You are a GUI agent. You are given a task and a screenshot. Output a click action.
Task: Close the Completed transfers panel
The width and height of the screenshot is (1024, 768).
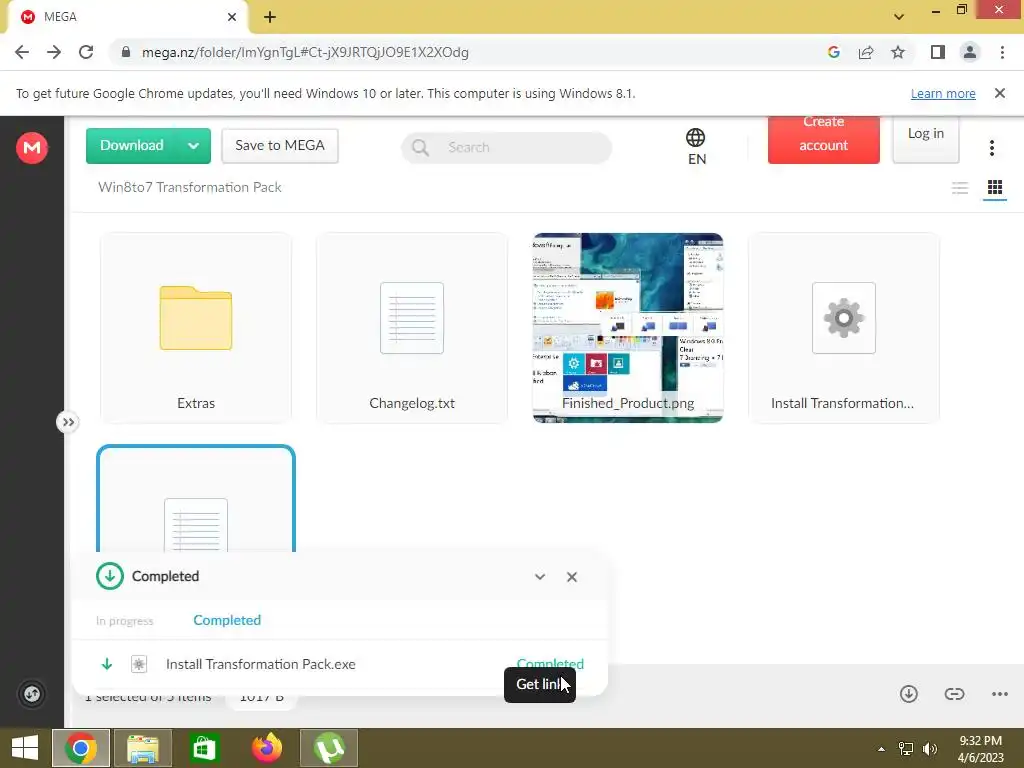coord(572,577)
